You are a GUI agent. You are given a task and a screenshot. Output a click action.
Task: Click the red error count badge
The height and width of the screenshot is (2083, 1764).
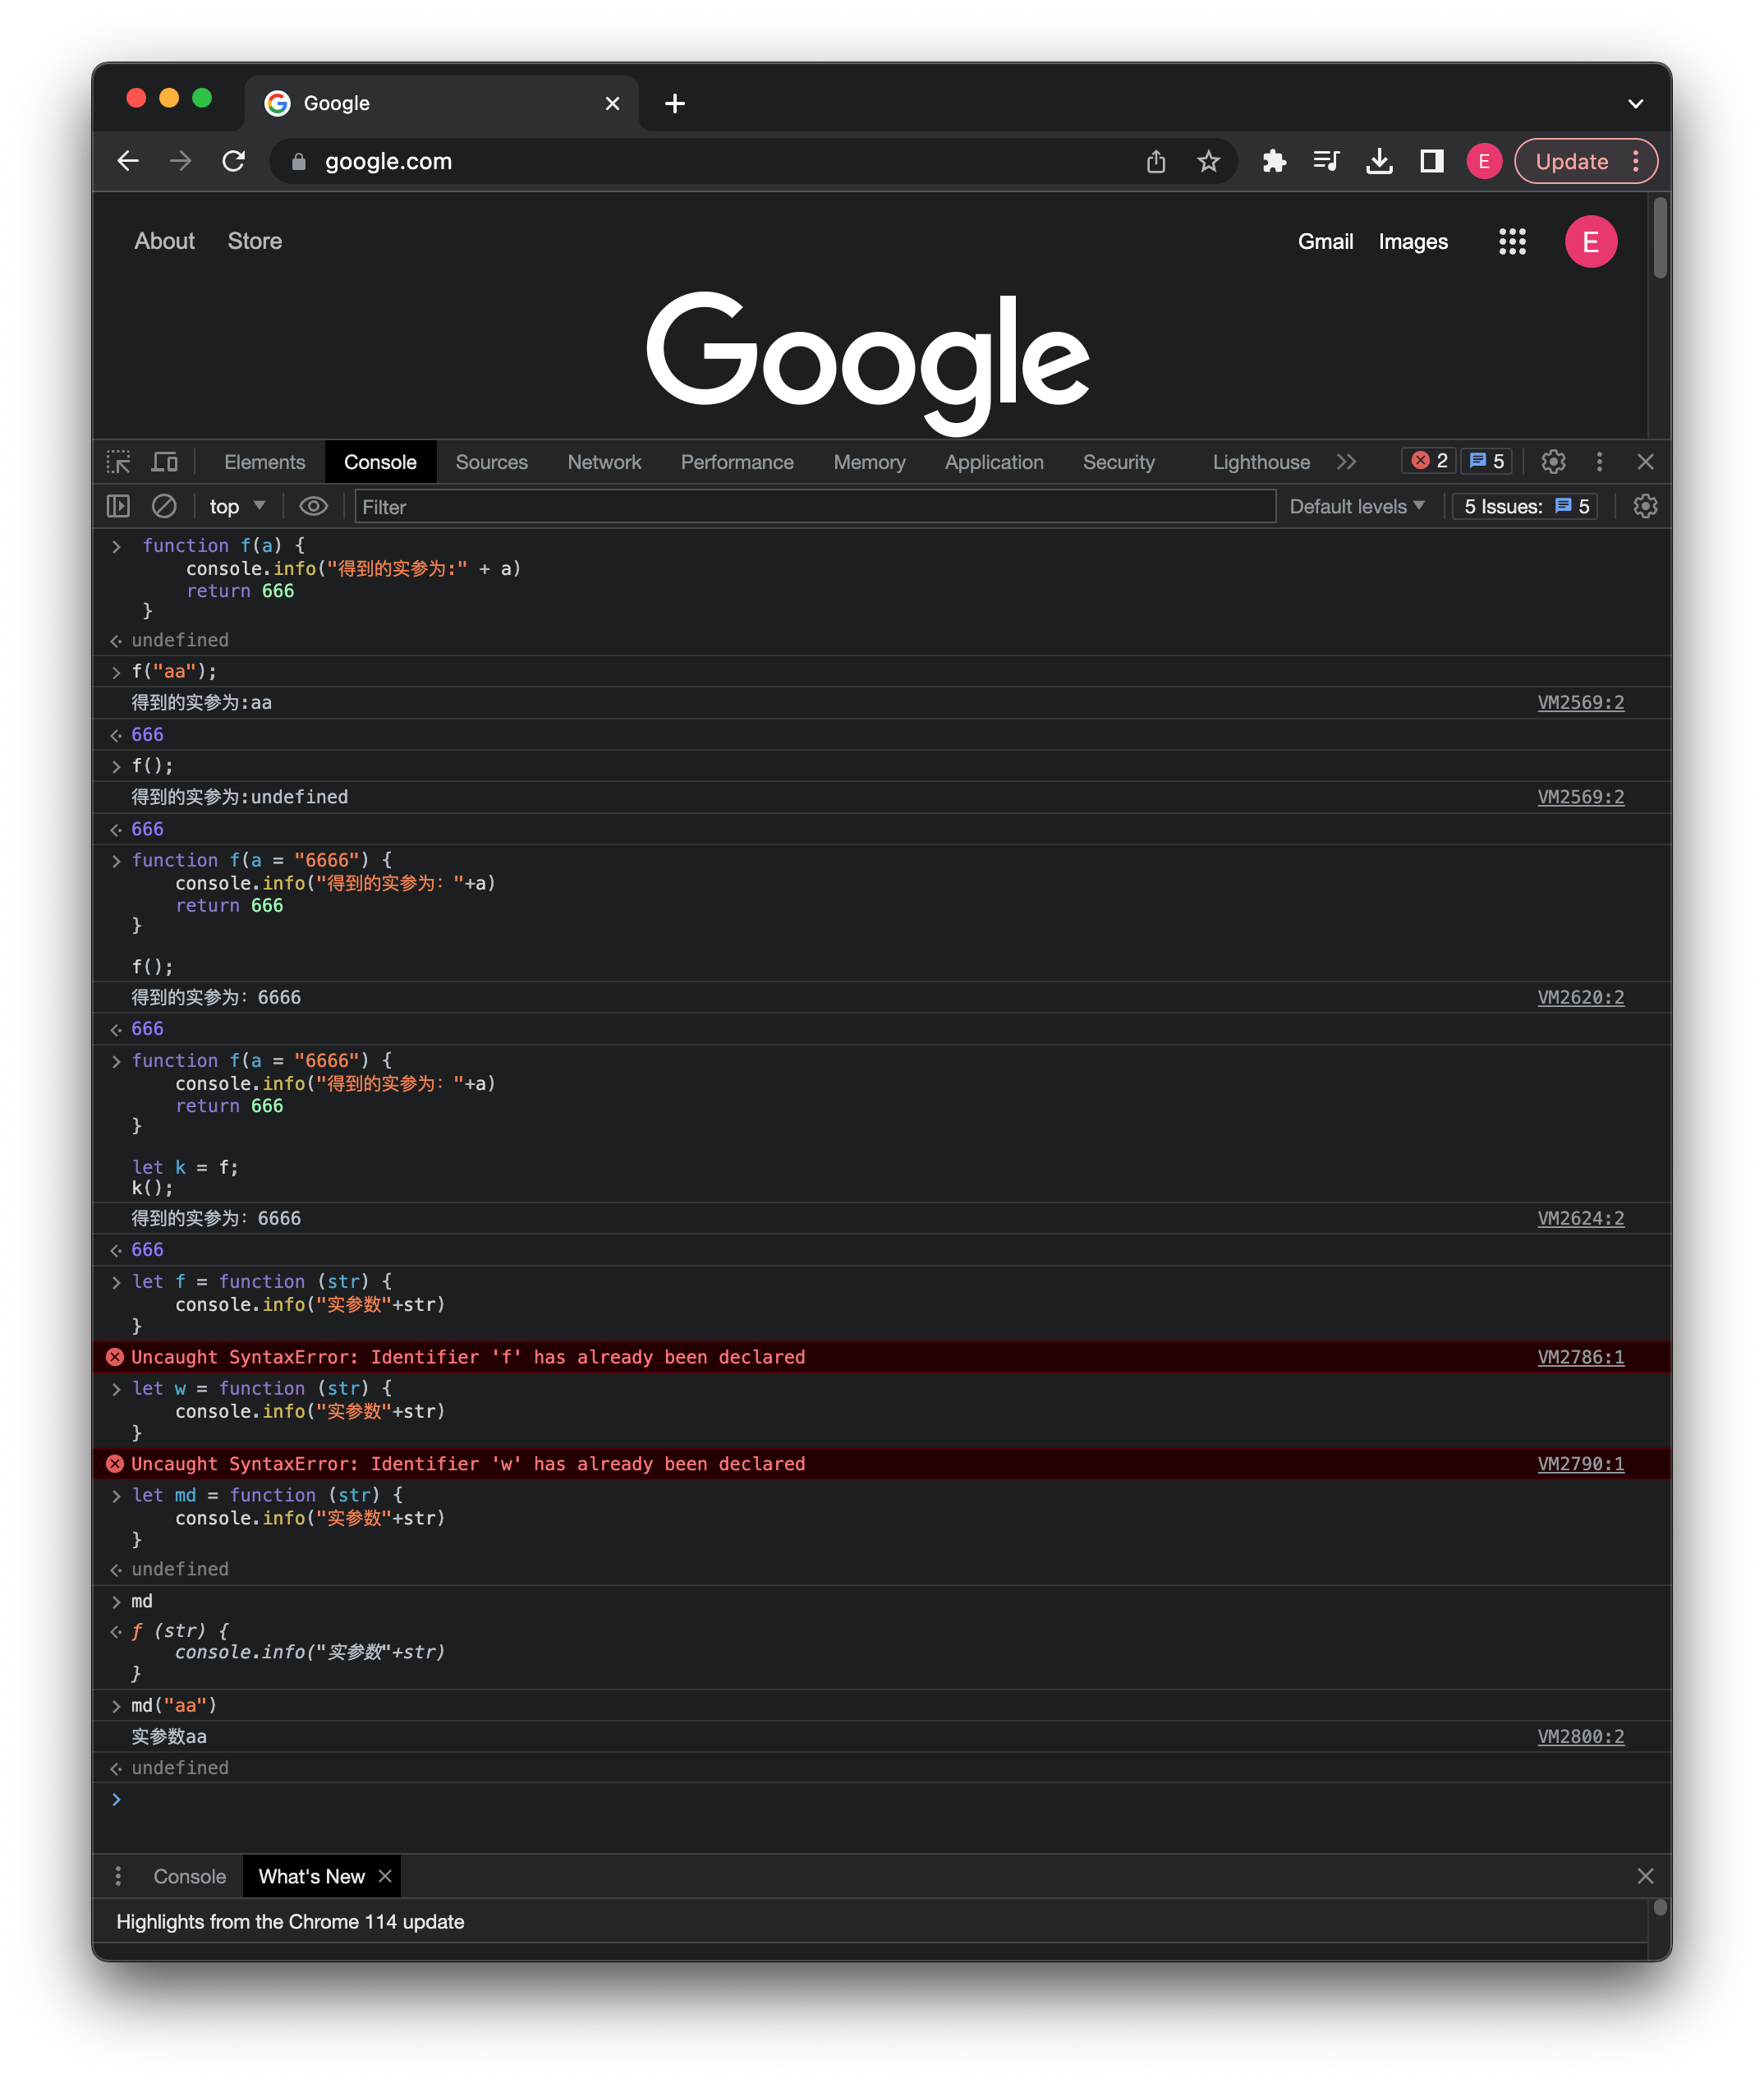pyautogui.click(x=1429, y=461)
